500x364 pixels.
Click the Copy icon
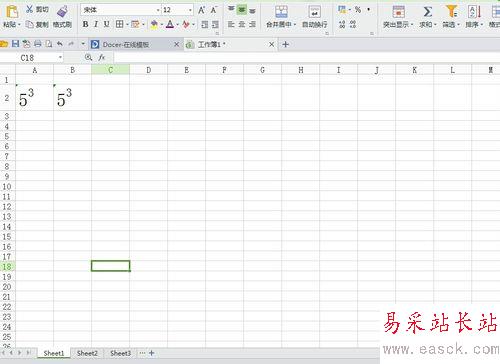[30, 24]
